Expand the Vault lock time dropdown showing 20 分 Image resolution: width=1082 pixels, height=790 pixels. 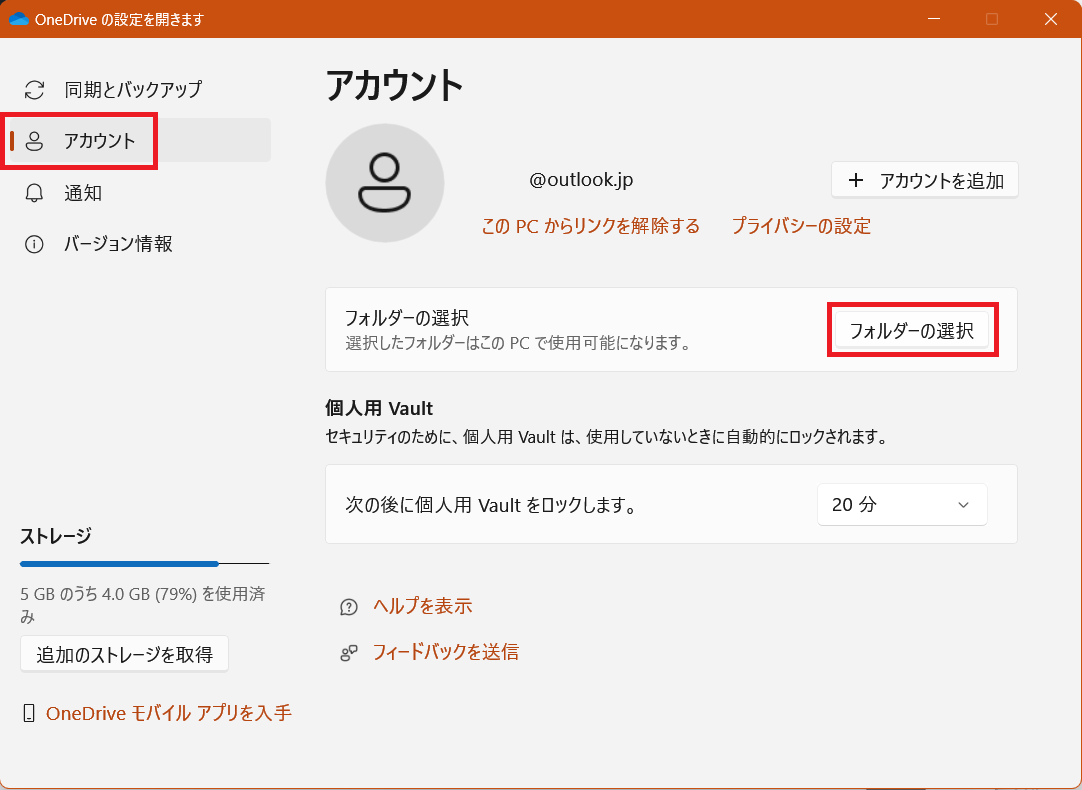(x=902, y=505)
